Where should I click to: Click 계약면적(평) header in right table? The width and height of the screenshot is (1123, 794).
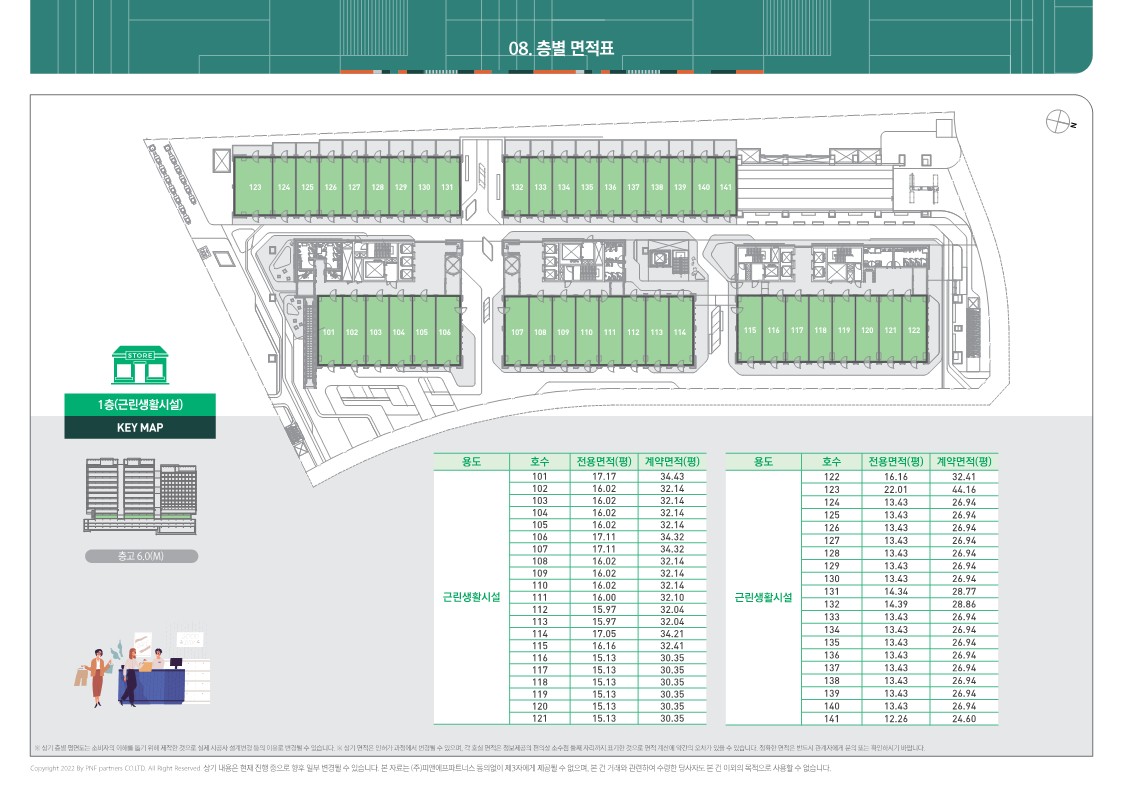point(964,462)
